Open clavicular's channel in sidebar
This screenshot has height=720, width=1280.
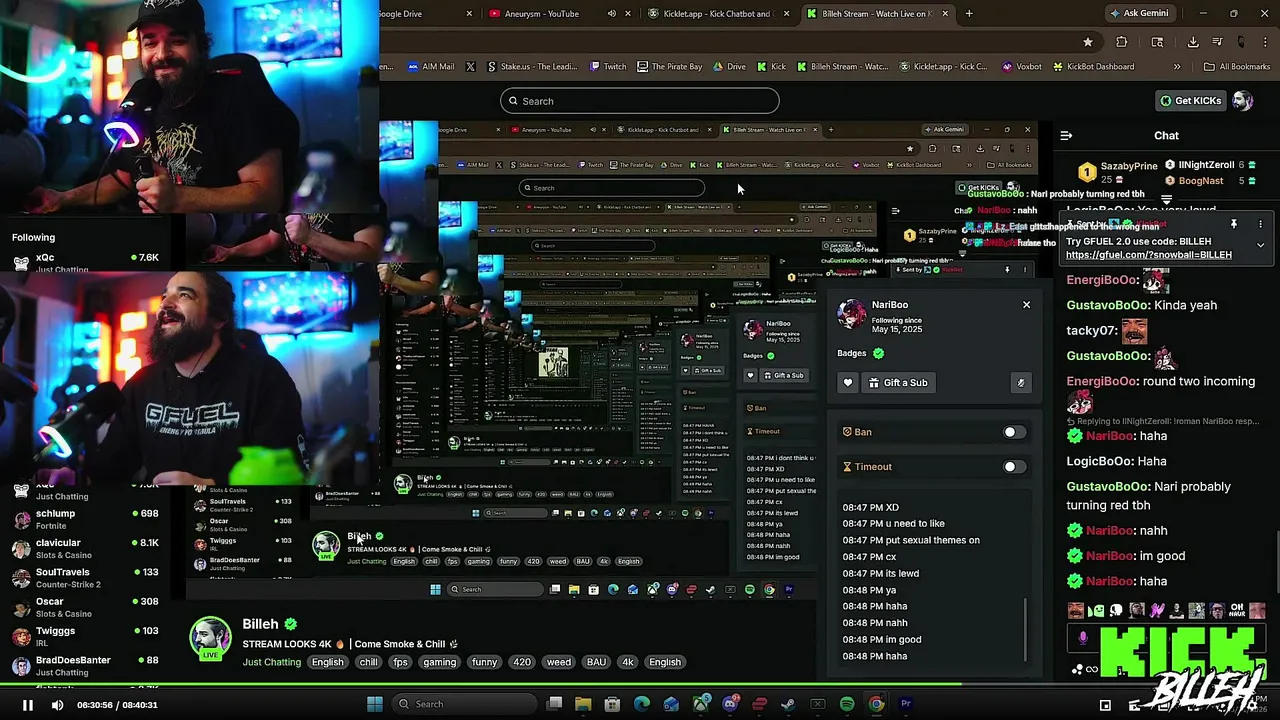pyautogui.click(x=85, y=549)
